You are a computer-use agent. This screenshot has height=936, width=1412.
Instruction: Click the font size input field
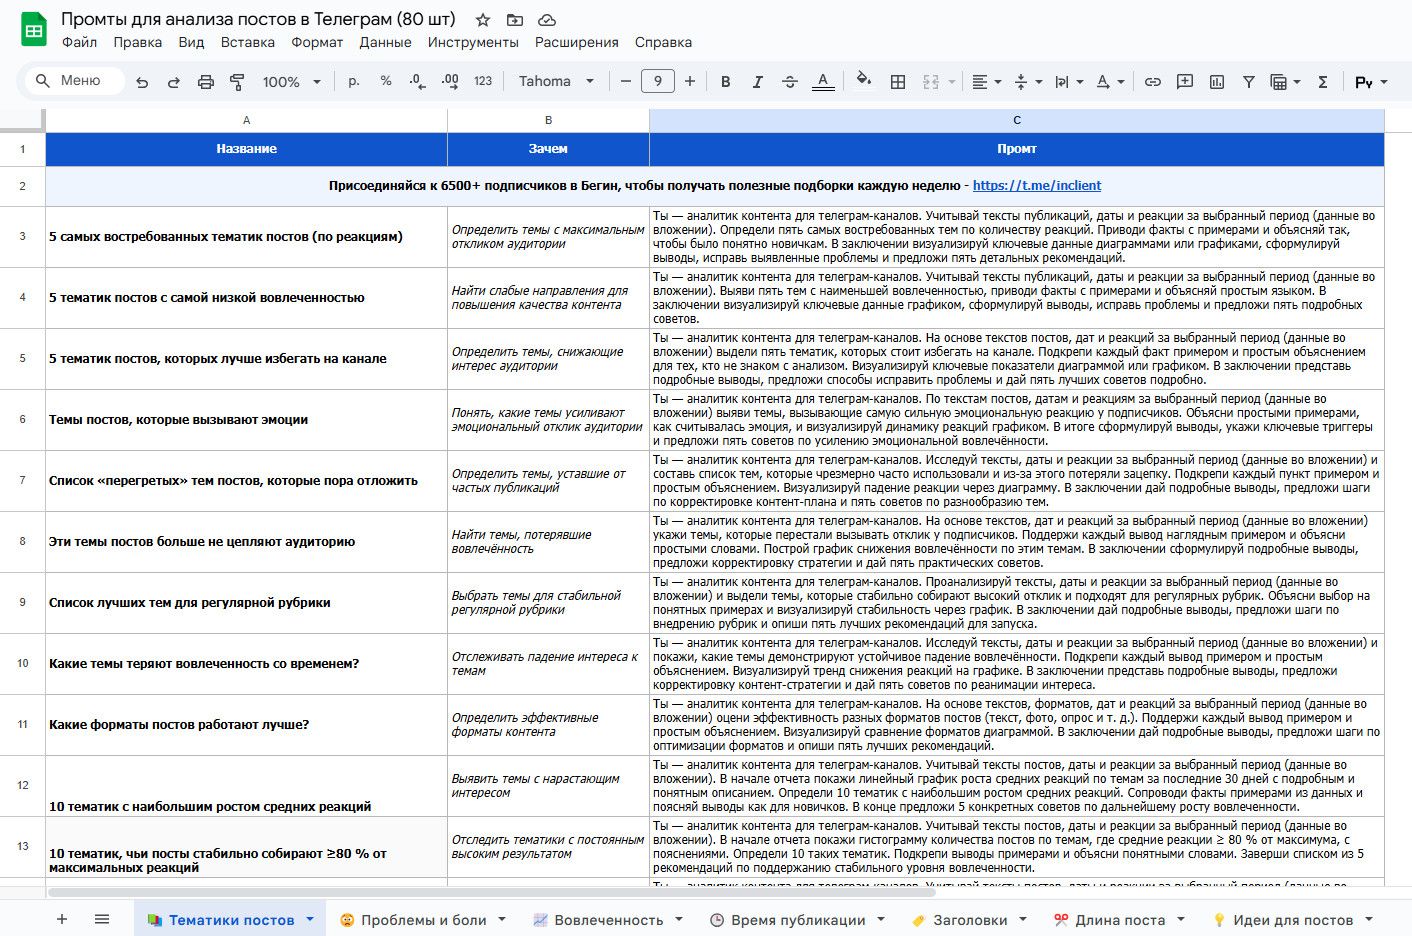point(657,81)
